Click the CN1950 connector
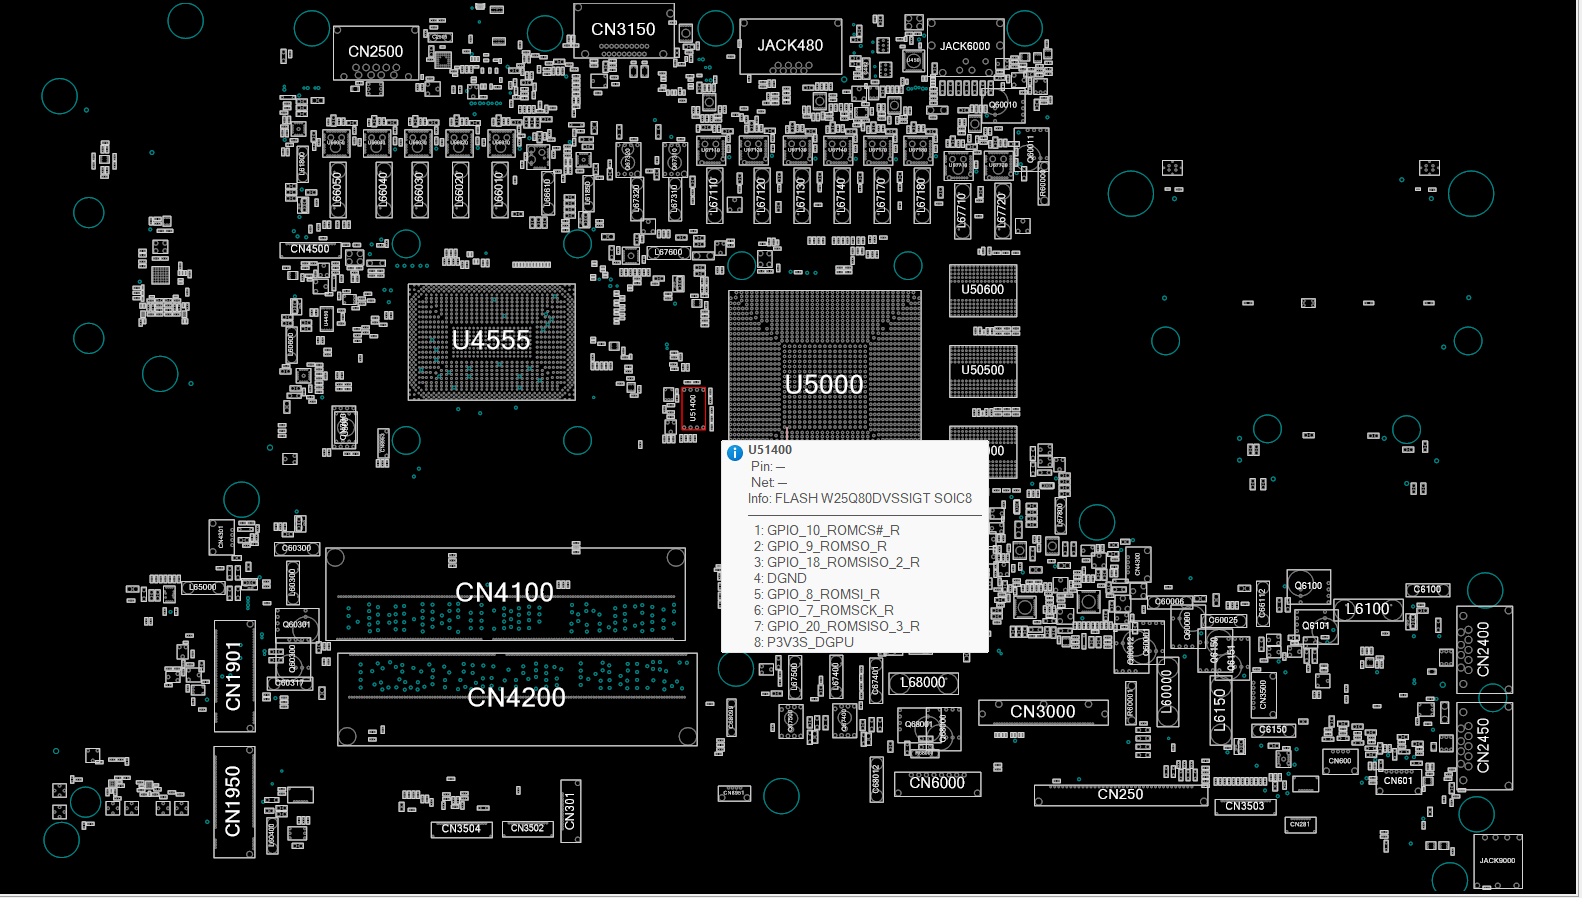The image size is (1582, 898). click(x=234, y=802)
